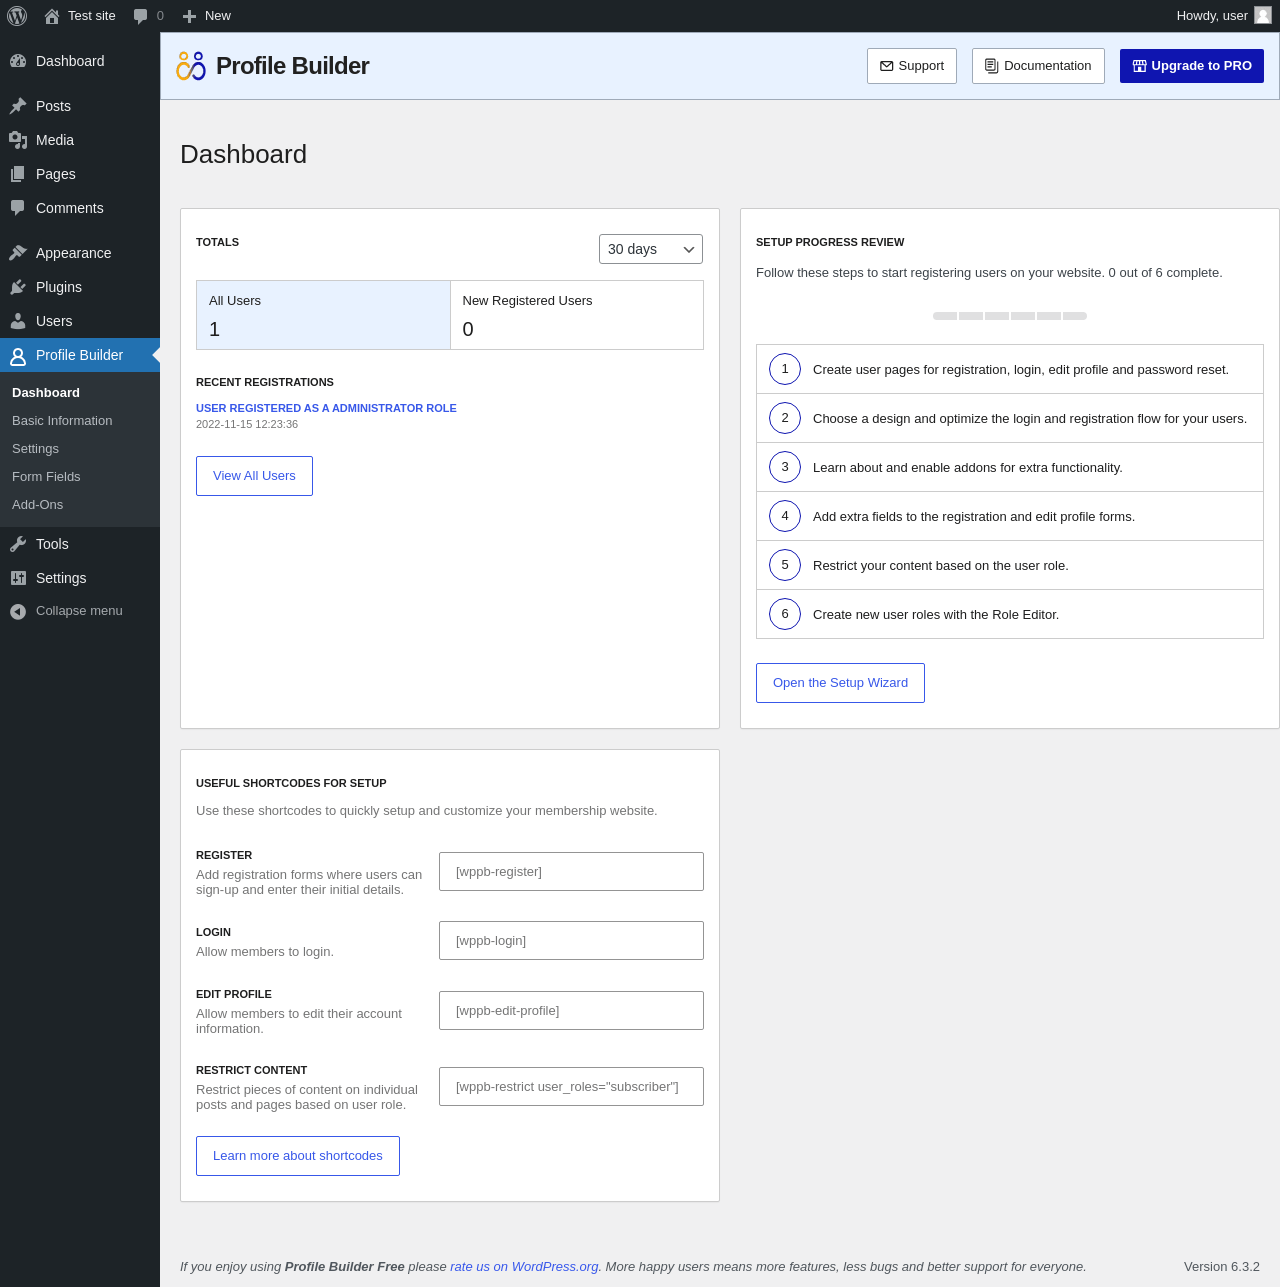Screen dimensions: 1280x1287
Task: Open the comments bubble icon in admin bar
Action: coord(141,16)
